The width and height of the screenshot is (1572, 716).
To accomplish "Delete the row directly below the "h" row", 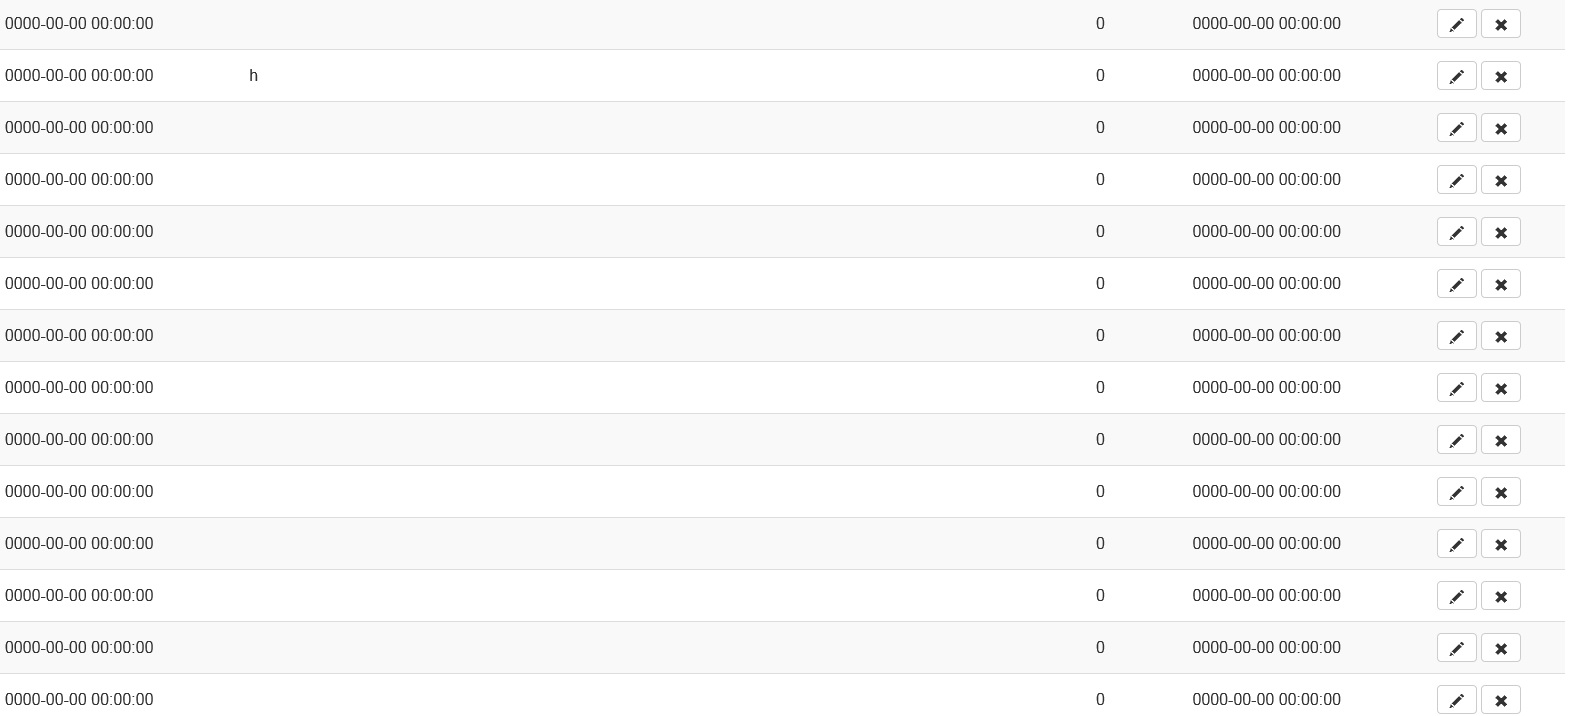I will (x=1500, y=128).
